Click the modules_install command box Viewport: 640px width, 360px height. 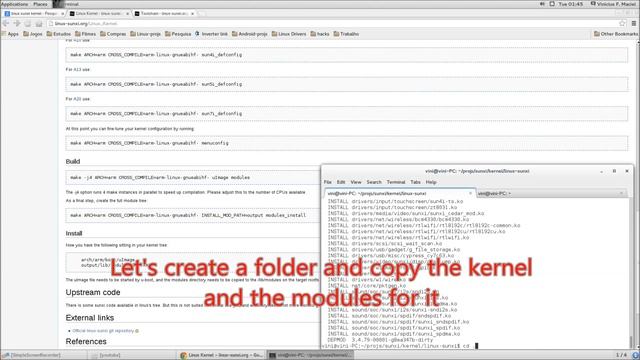pyautogui.click(x=193, y=215)
